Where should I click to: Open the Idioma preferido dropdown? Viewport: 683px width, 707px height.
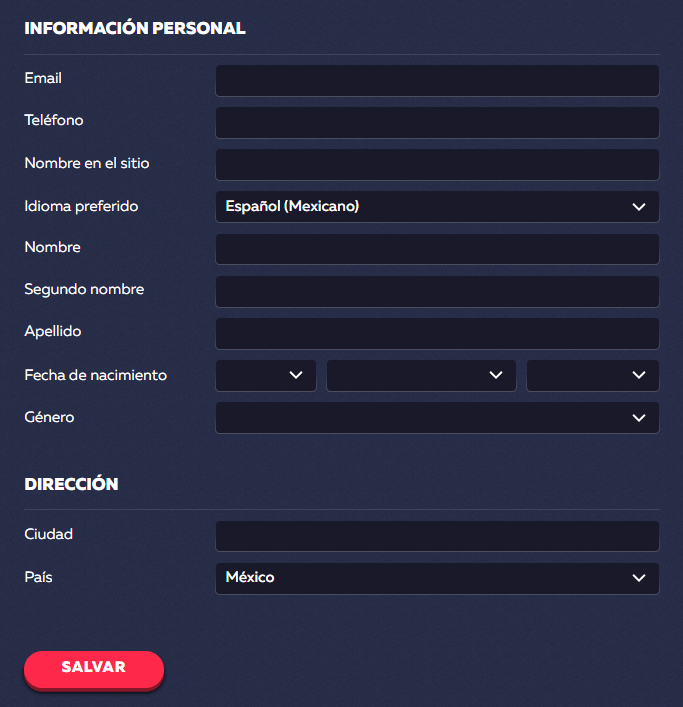click(437, 207)
